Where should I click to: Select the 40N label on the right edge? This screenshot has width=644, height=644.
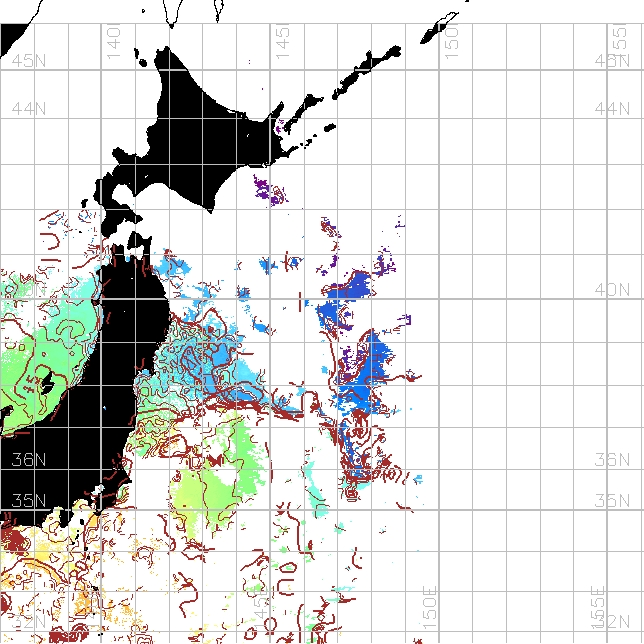pos(612,290)
